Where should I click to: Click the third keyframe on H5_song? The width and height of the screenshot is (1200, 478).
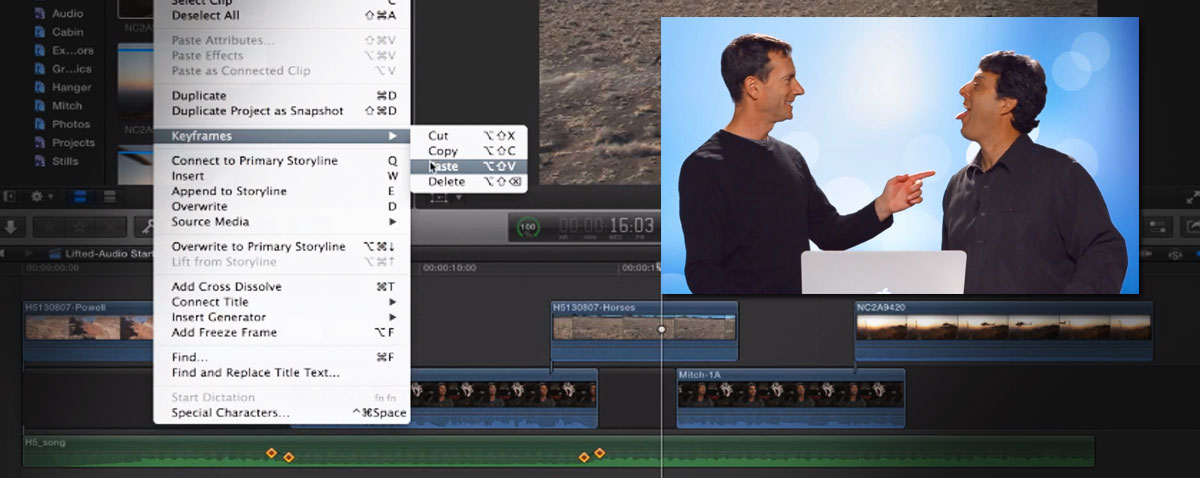[584, 457]
